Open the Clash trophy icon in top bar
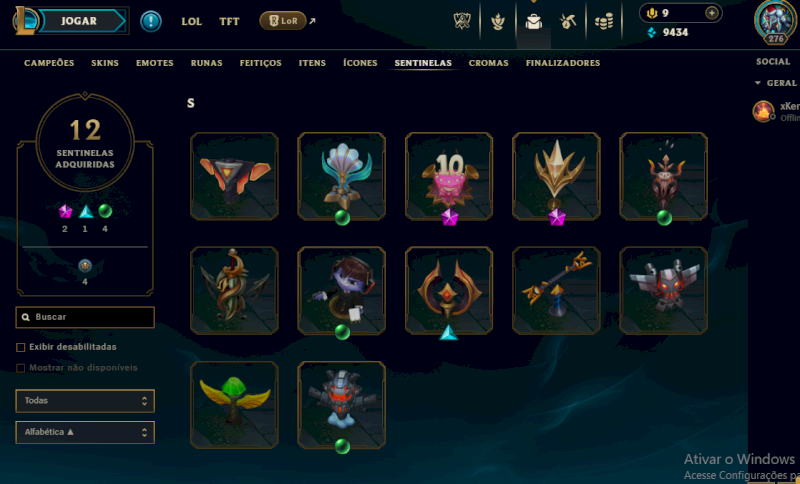 462,21
